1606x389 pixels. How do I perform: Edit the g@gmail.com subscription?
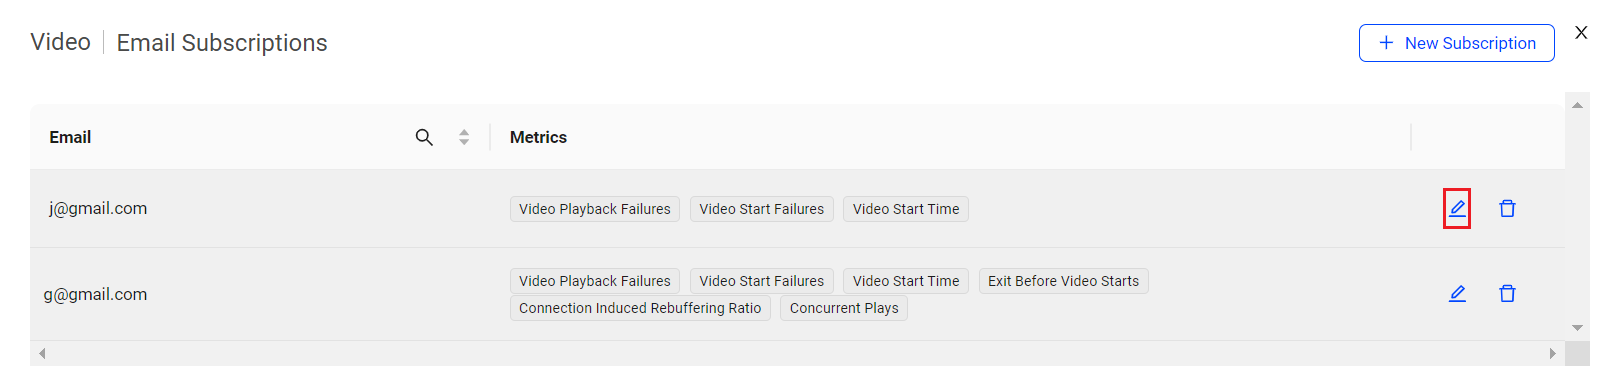(x=1457, y=293)
